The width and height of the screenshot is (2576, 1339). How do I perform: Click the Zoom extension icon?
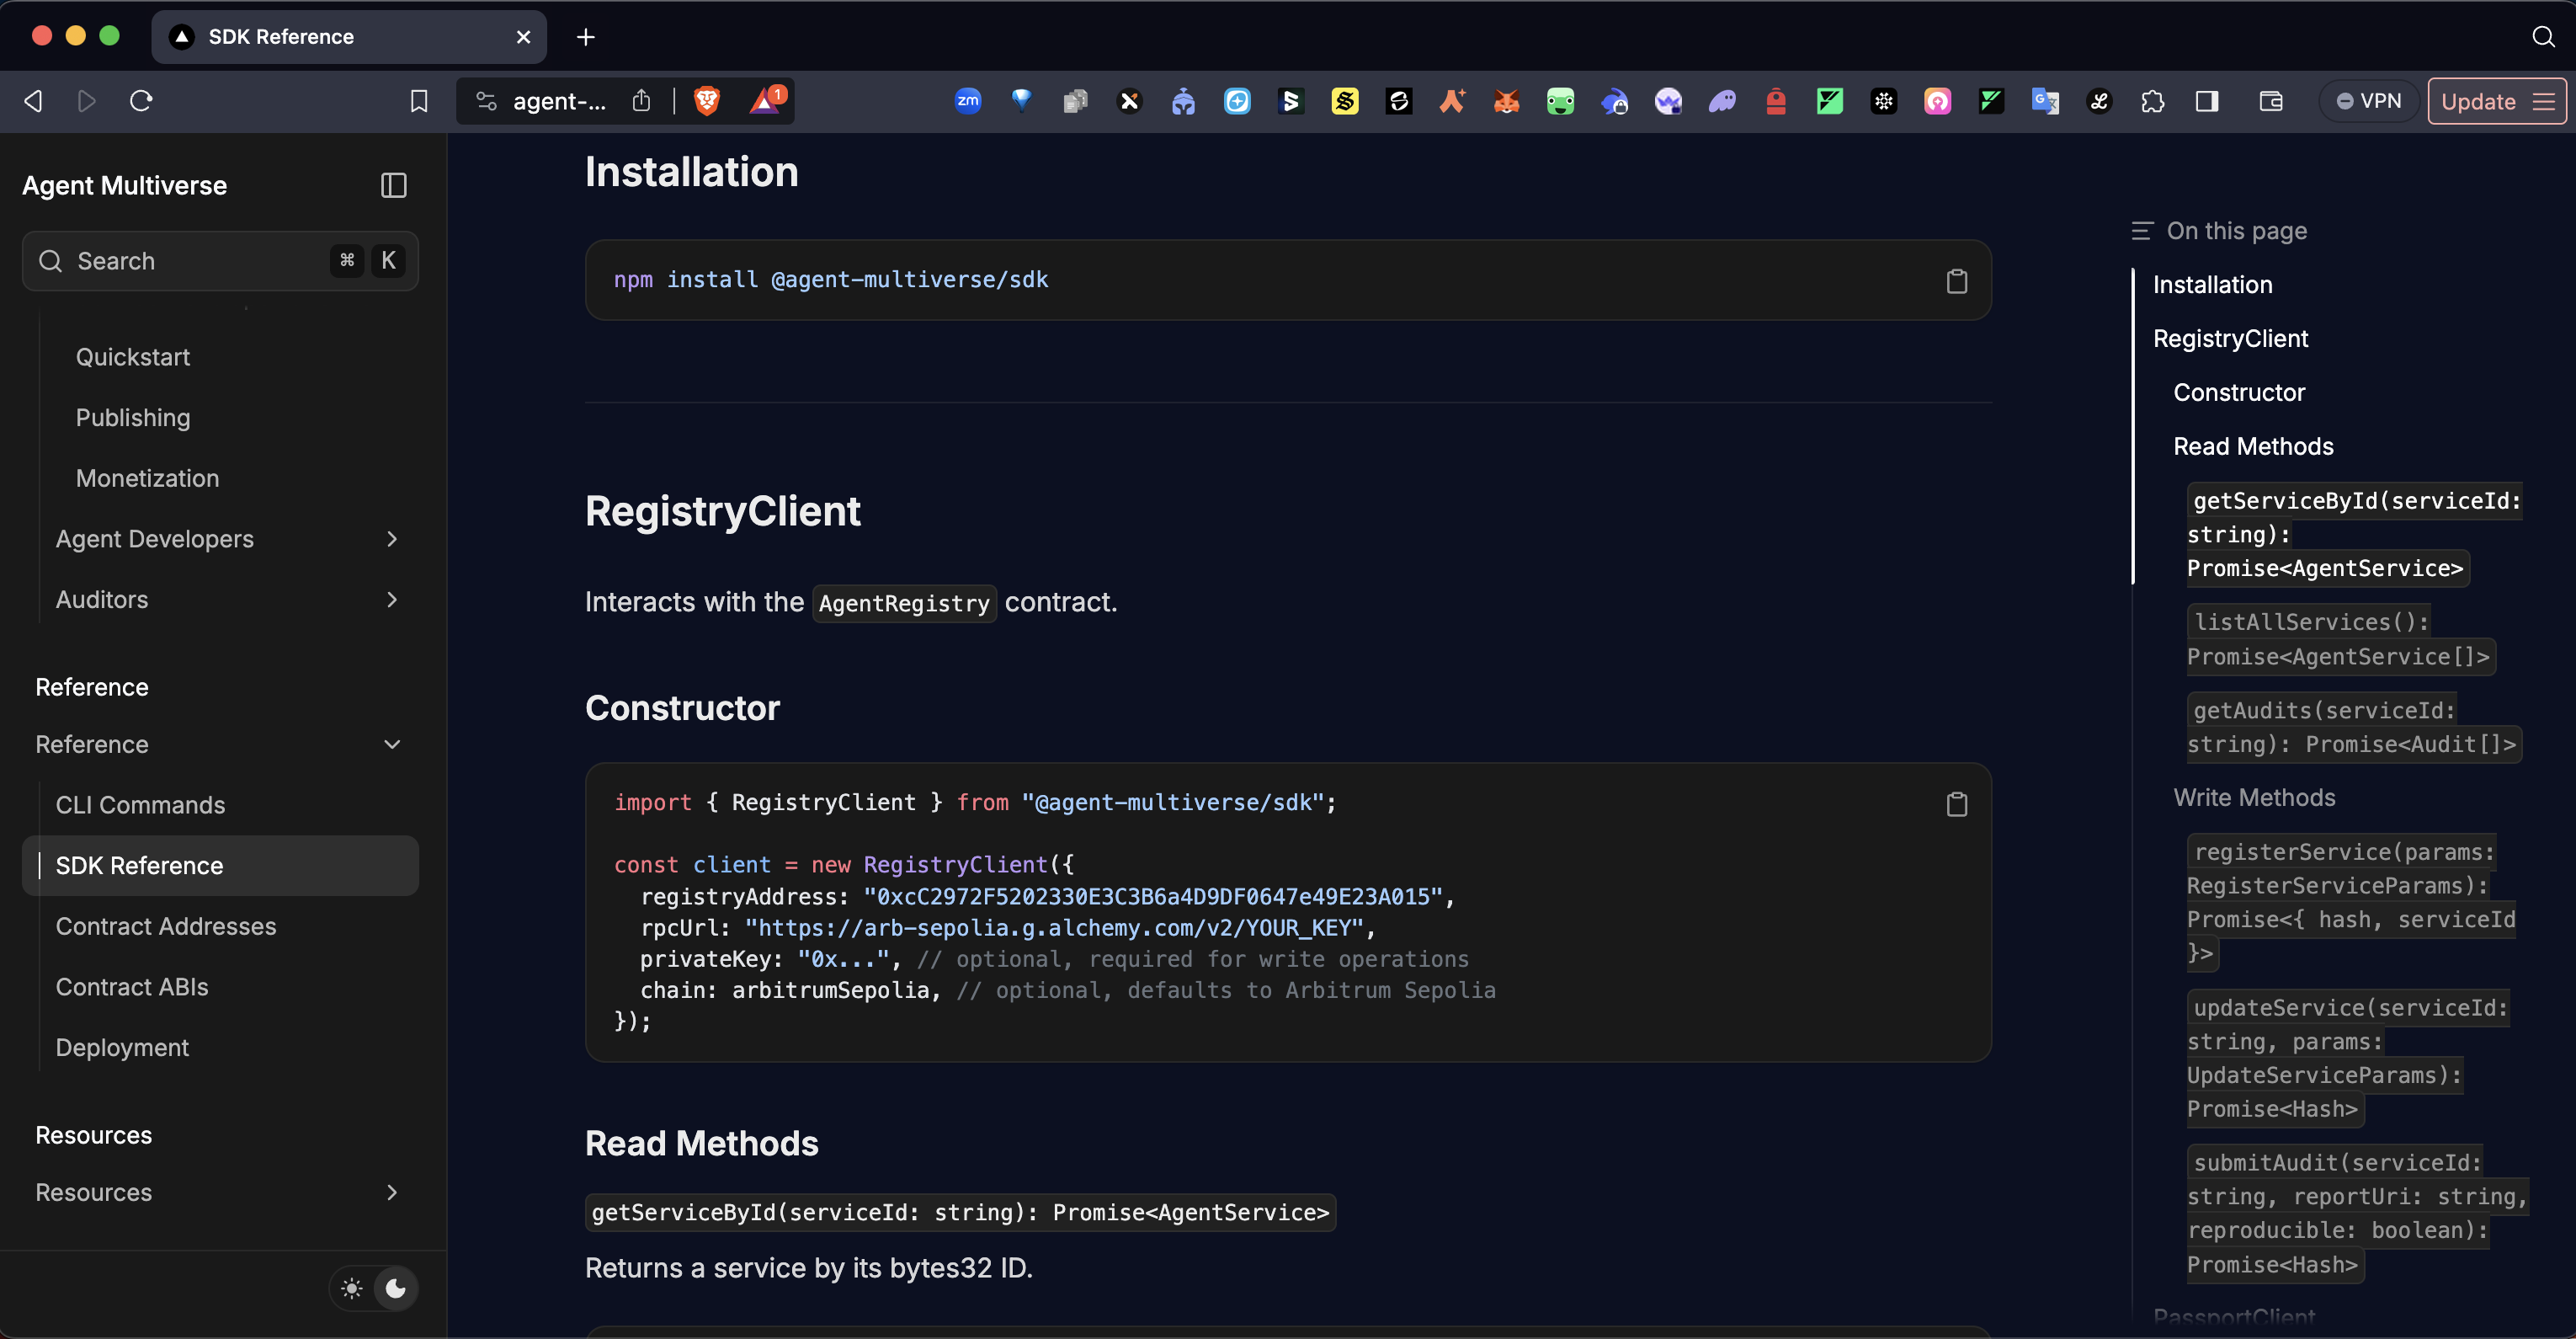pyautogui.click(x=967, y=101)
